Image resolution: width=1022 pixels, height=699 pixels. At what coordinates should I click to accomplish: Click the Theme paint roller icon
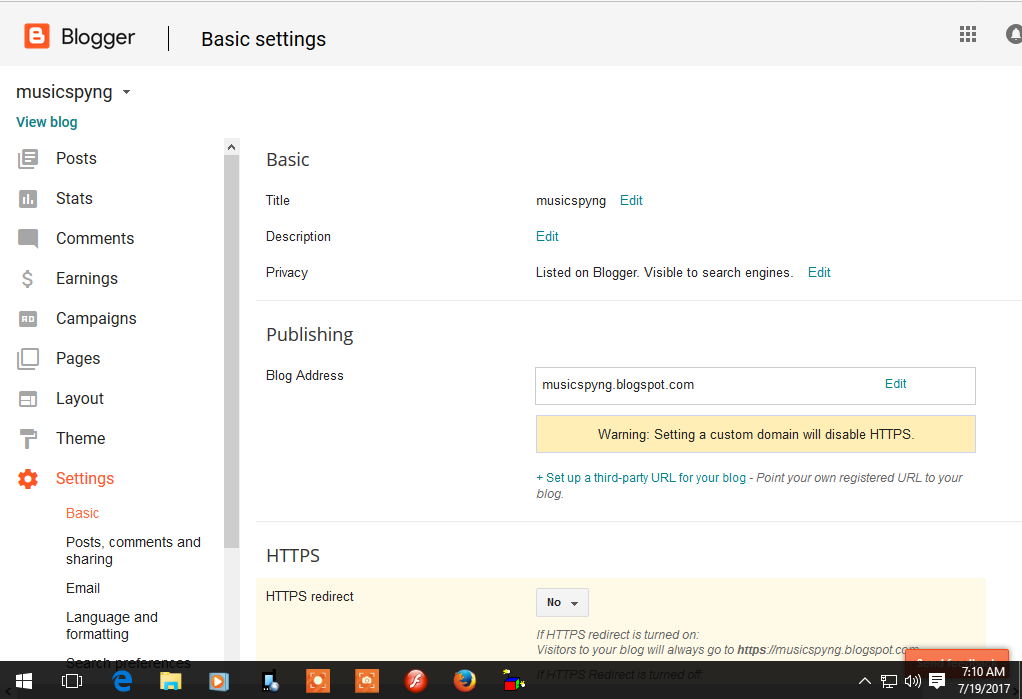point(28,439)
